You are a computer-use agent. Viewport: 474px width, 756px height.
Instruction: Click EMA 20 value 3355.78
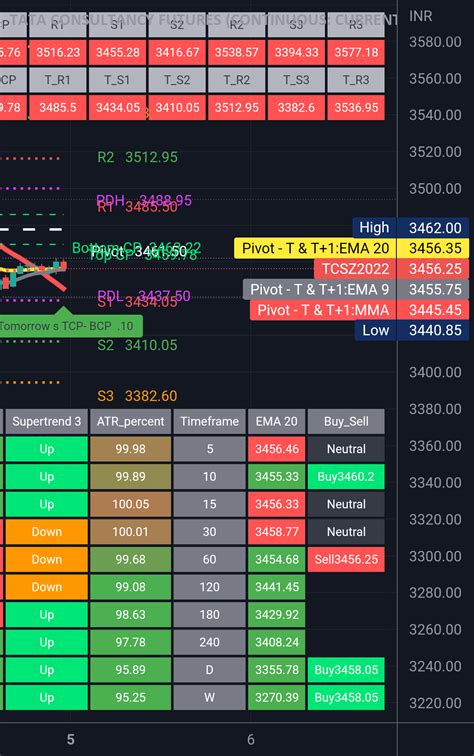276,670
